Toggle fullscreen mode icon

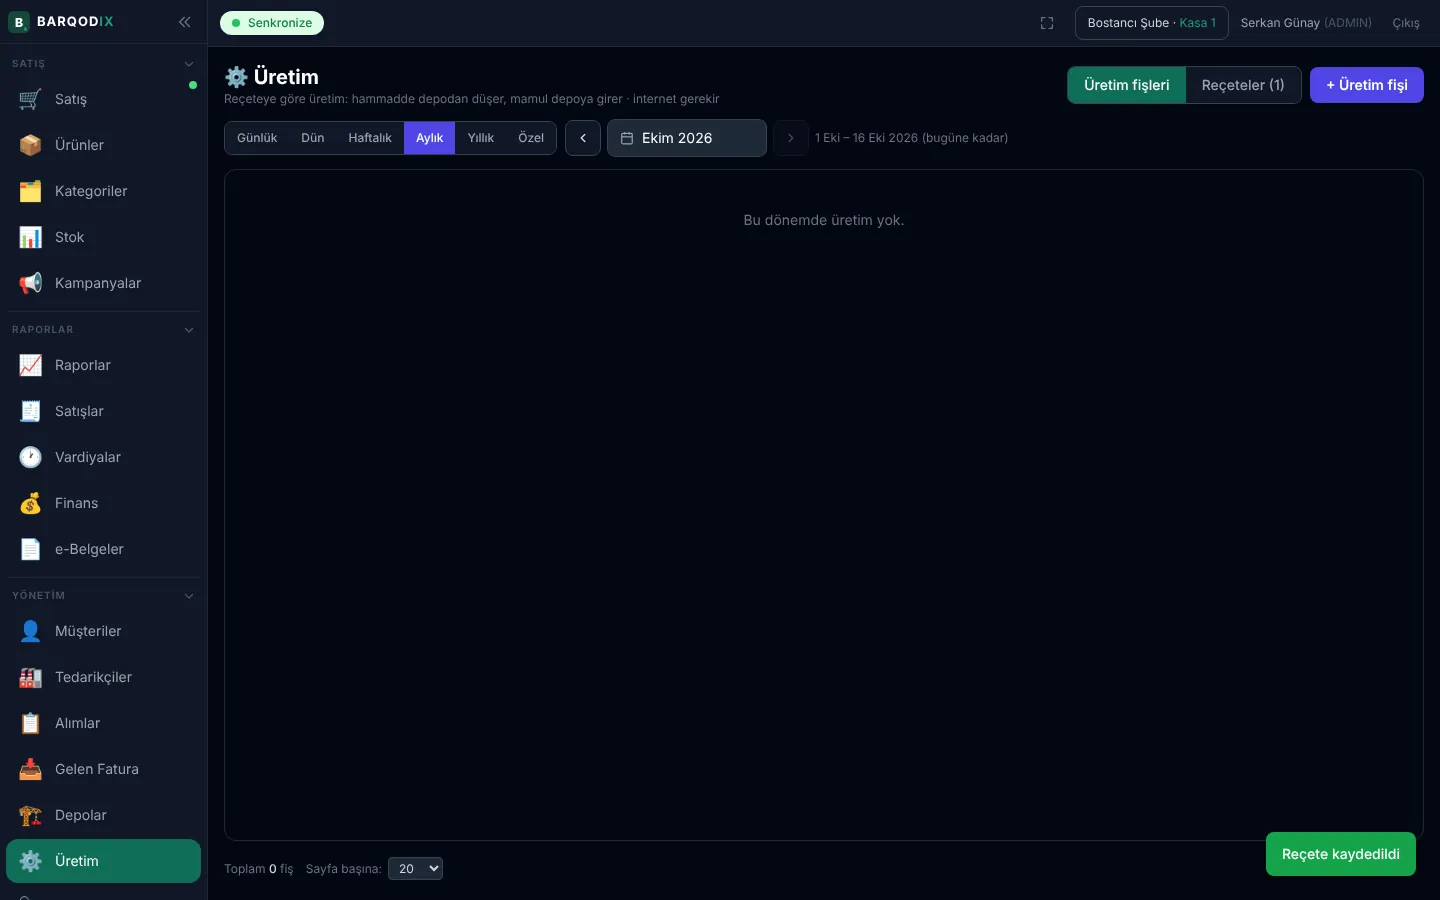point(1047,23)
